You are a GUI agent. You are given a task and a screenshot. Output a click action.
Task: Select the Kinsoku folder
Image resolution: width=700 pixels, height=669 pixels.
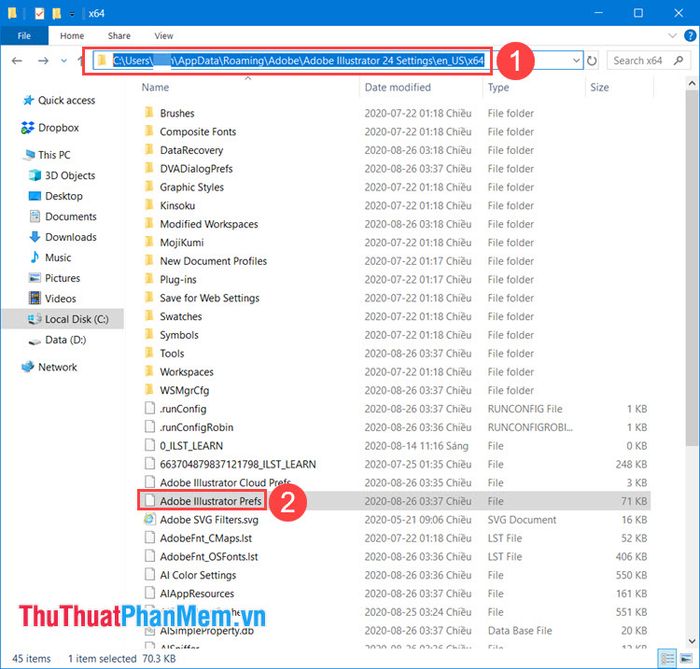click(x=177, y=206)
